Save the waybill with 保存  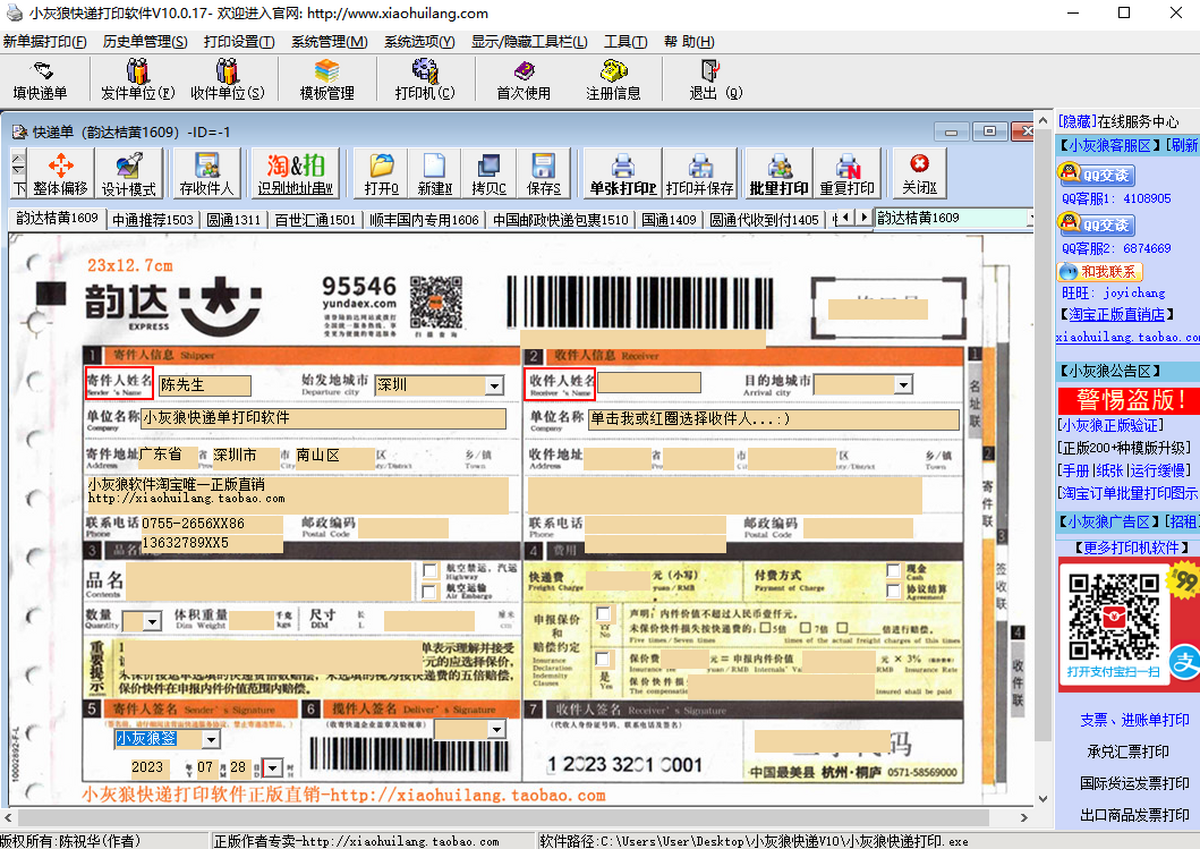tap(543, 175)
